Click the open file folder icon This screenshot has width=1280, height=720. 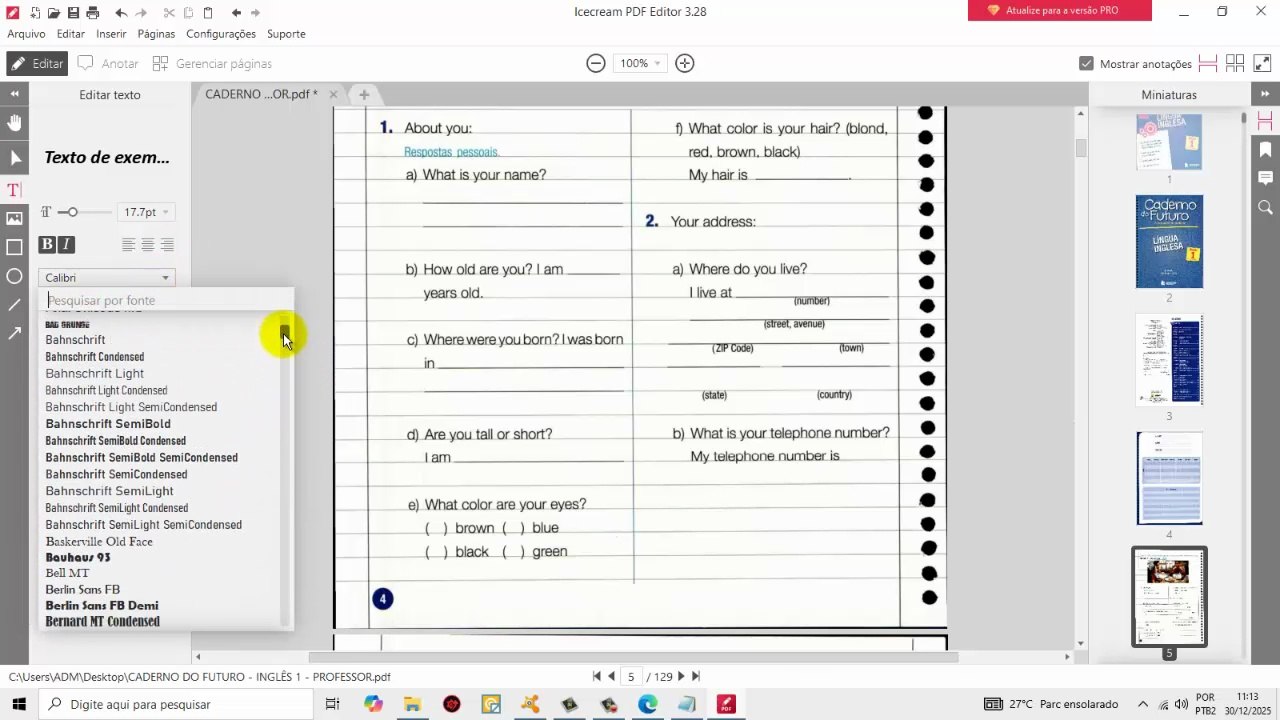click(x=54, y=13)
